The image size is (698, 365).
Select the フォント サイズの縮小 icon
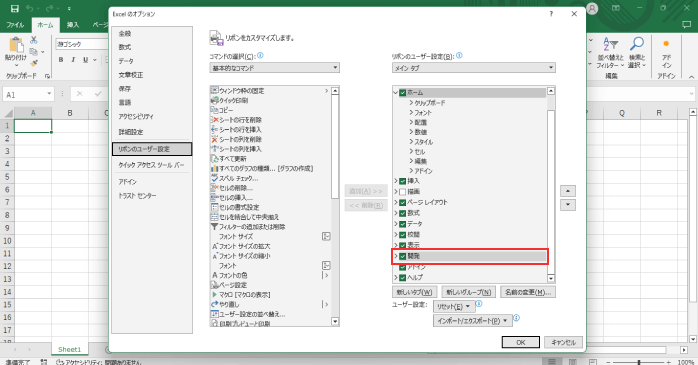coord(215,256)
